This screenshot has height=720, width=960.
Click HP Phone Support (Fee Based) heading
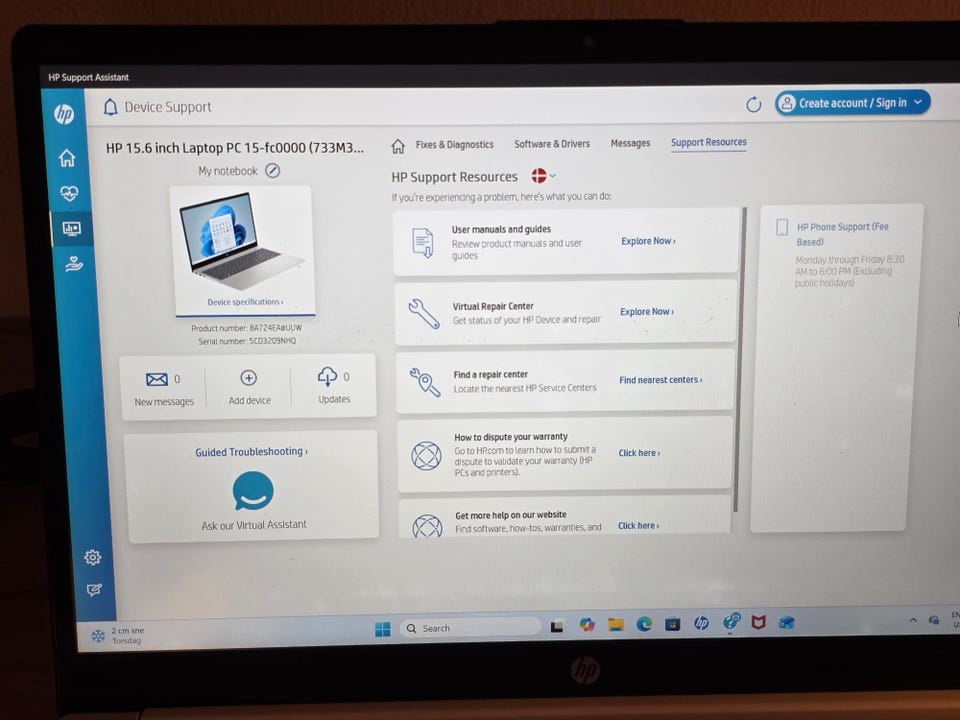click(842, 234)
